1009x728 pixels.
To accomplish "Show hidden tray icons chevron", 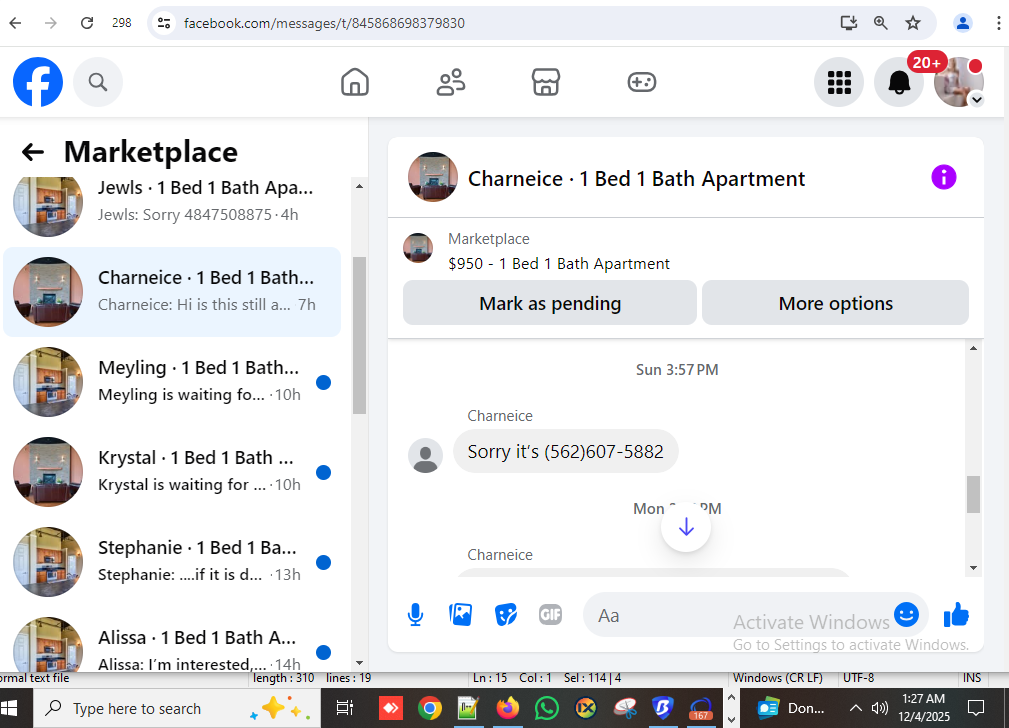I will click(855, 708).
